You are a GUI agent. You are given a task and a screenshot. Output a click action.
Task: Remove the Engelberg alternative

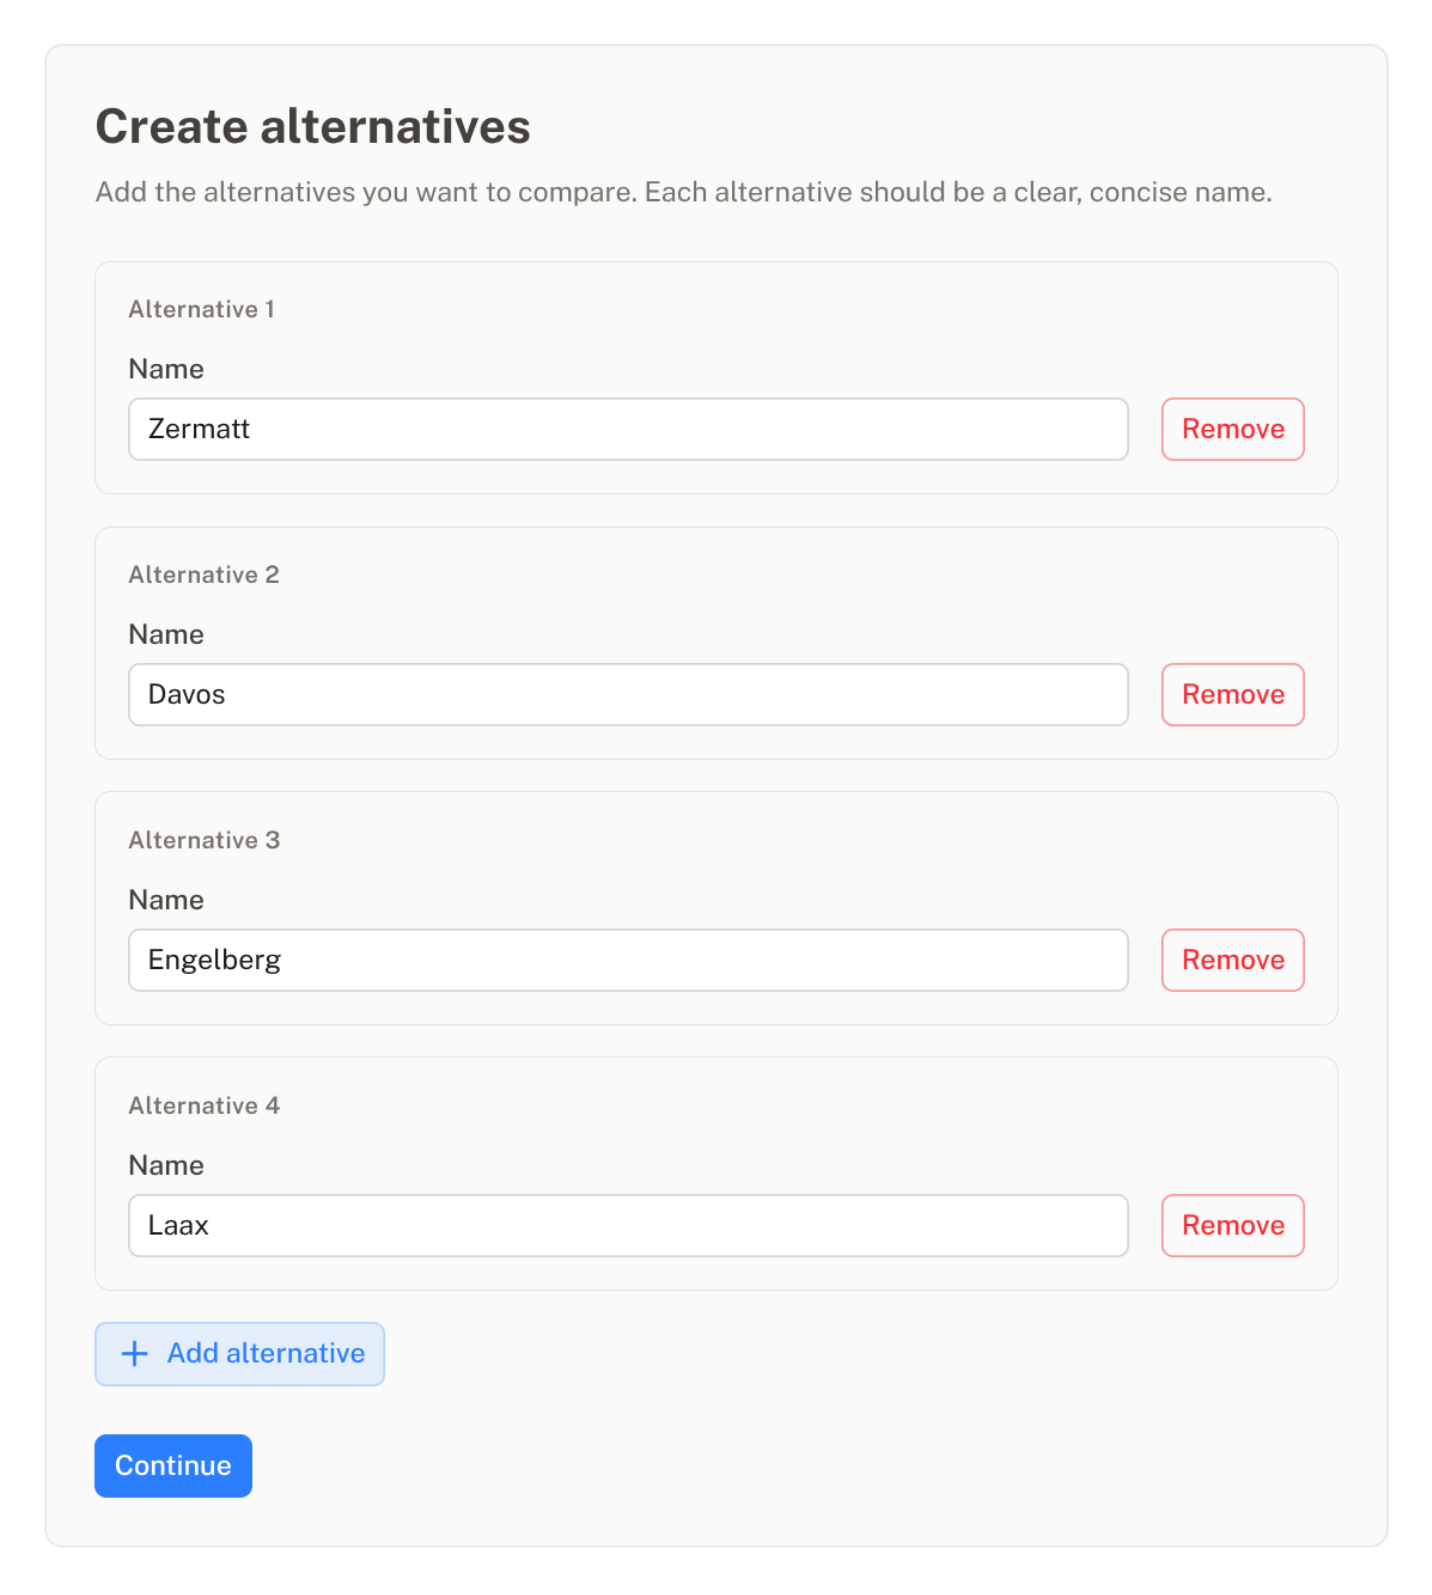tap(1232, 959)
